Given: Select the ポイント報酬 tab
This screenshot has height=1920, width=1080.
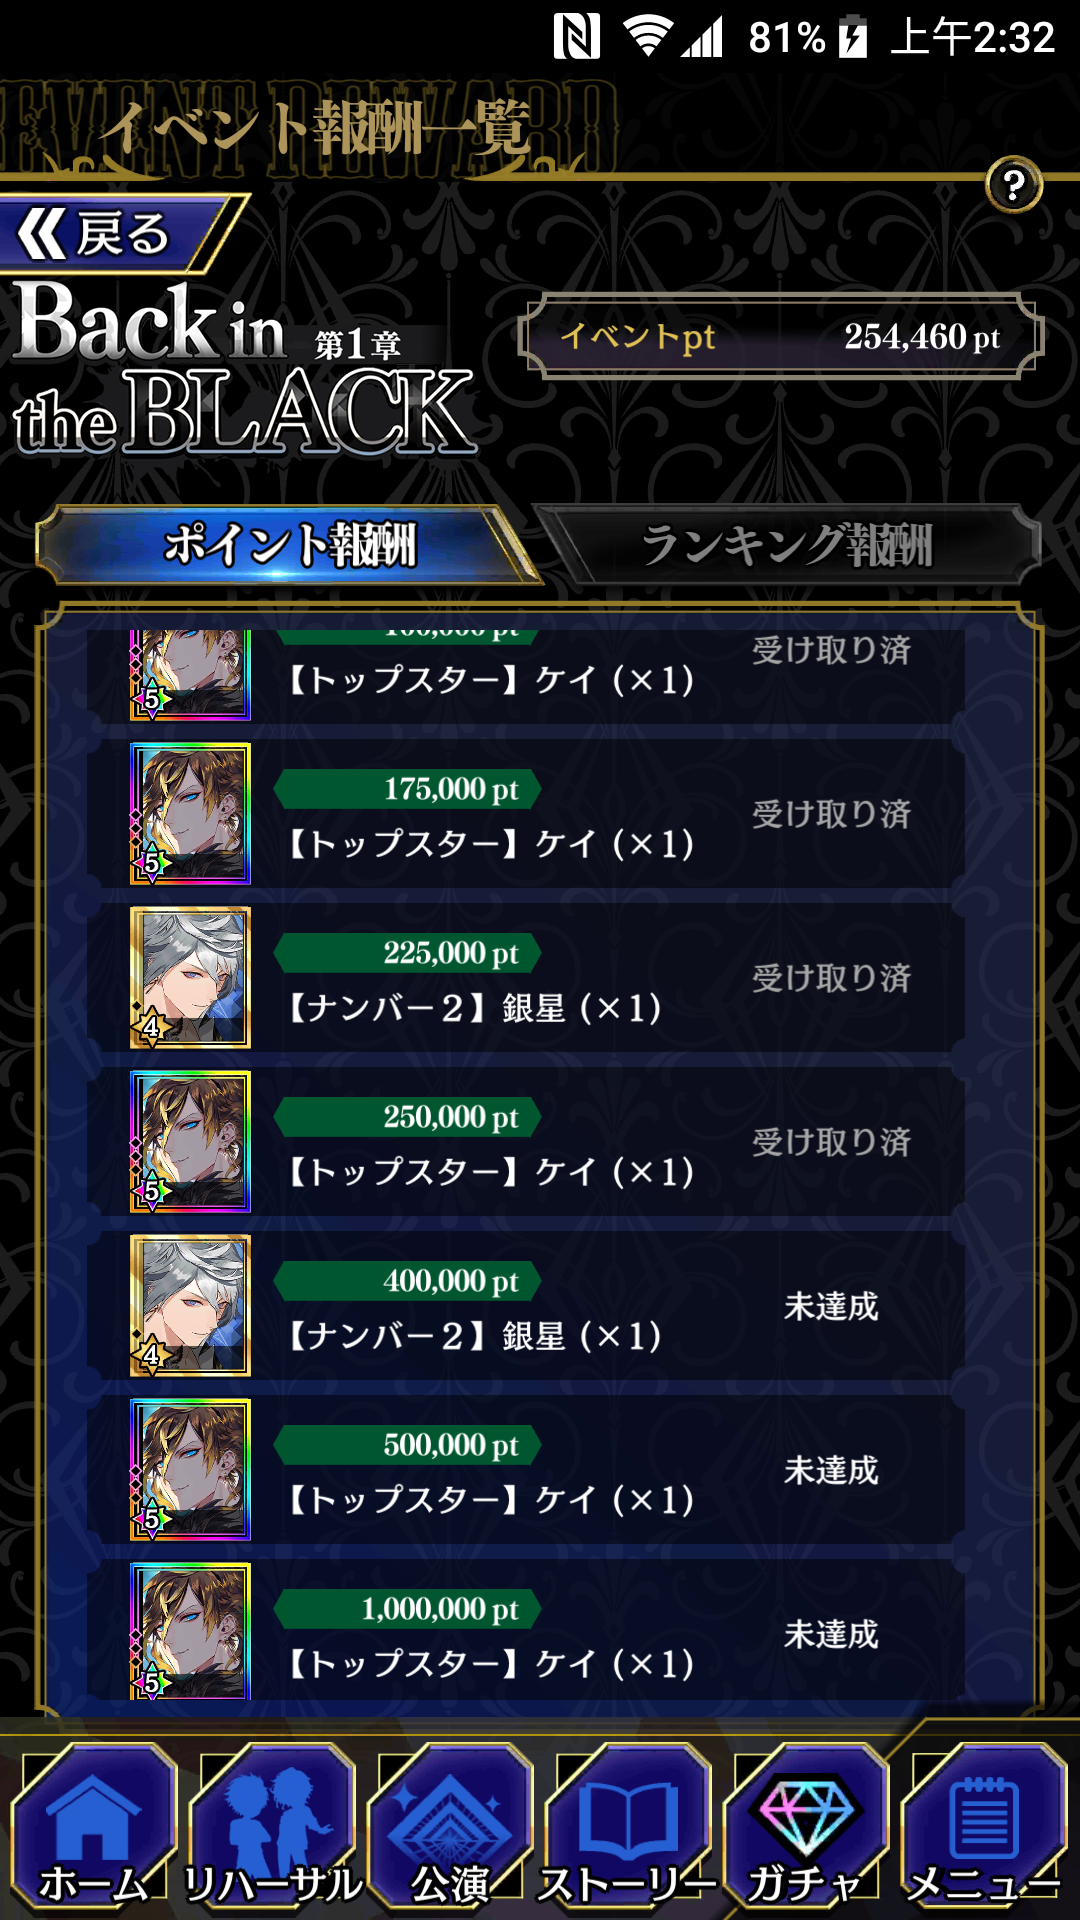Looking at the screenshot, I should [289, 545].
